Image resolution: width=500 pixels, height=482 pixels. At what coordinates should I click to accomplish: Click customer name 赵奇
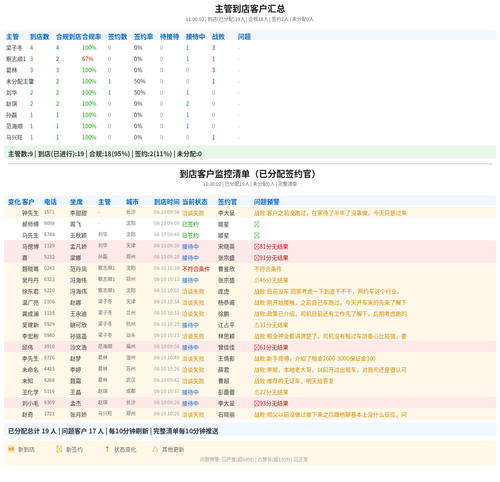coord(28,415)
